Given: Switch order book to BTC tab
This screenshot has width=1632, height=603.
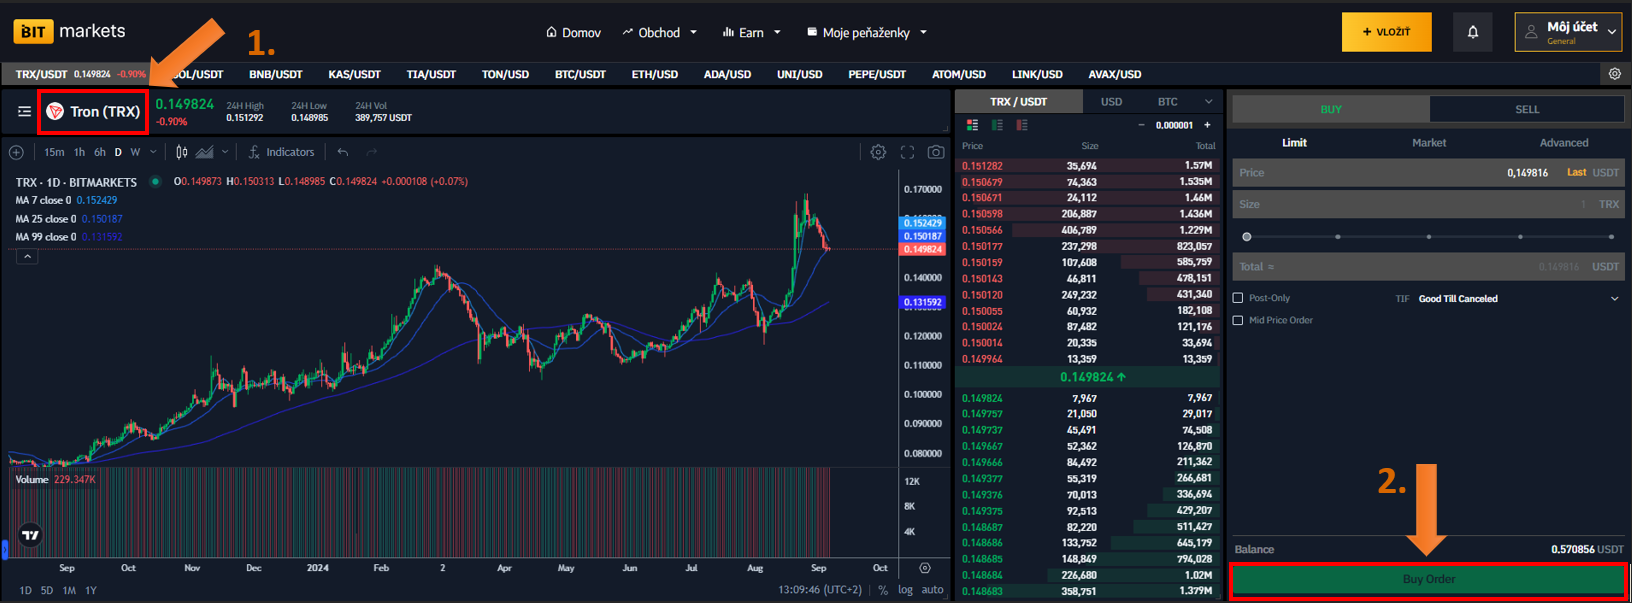Looking at the screenshot, I should (1167, 101).
